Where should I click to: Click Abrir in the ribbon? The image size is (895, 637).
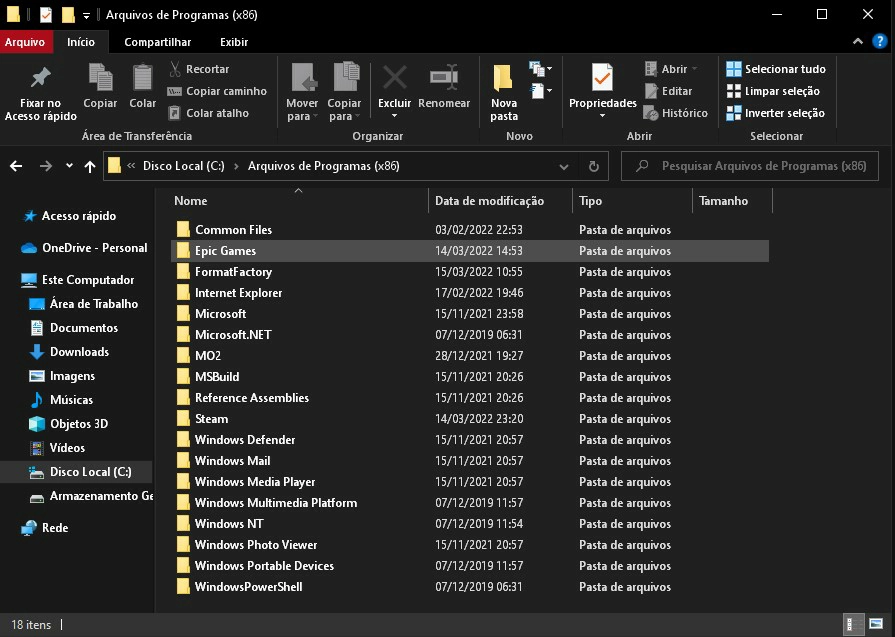point(671,69)
